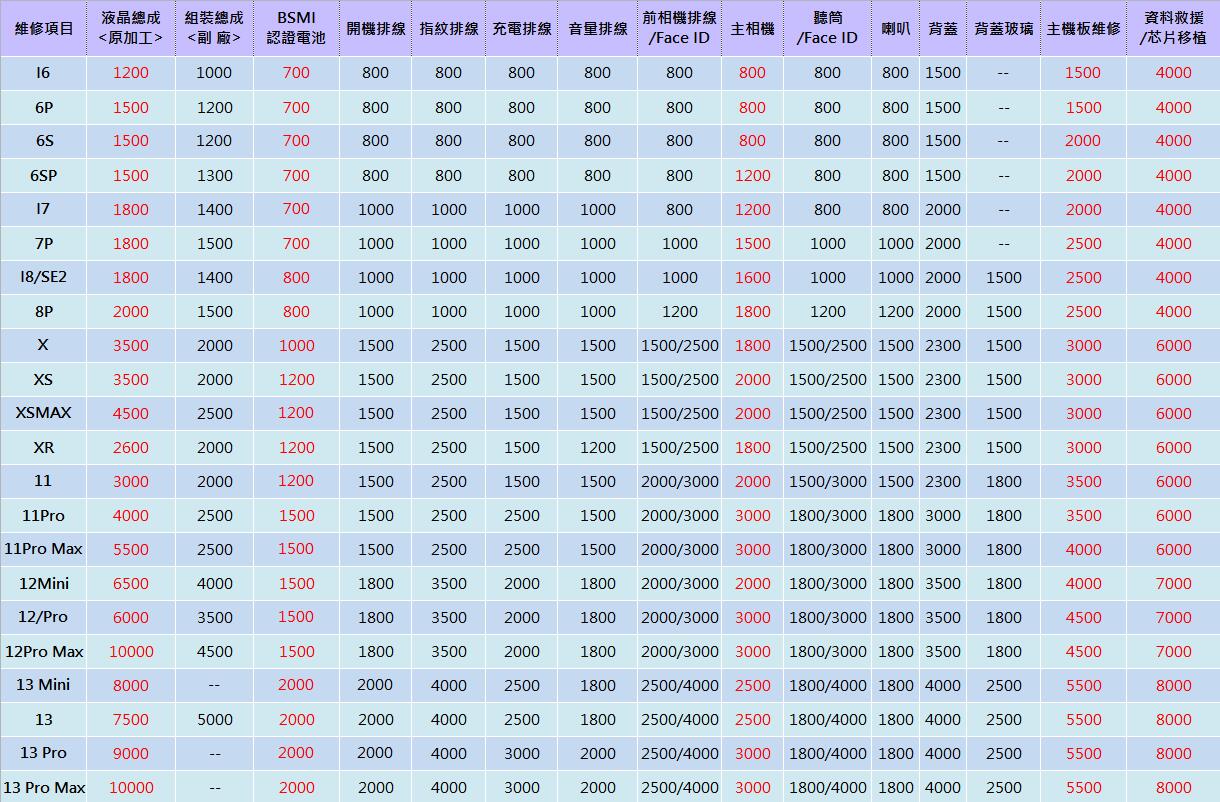
Task: Click the 音量排線 column header
Action: pyautogui.click(x=597, y=29)
